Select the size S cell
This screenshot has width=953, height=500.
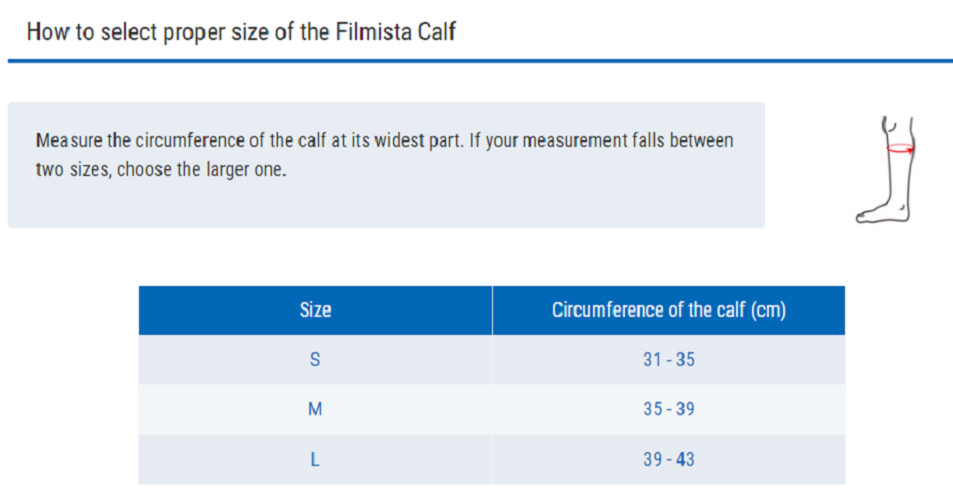[315, 360]
